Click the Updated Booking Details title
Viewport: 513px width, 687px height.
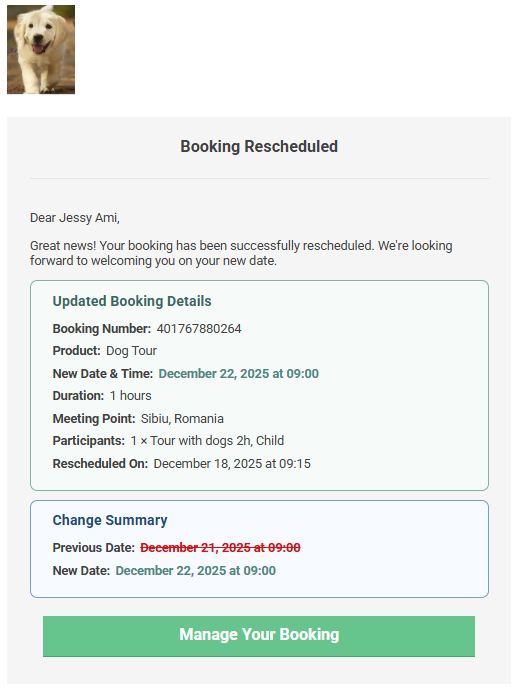pos(132,301)
